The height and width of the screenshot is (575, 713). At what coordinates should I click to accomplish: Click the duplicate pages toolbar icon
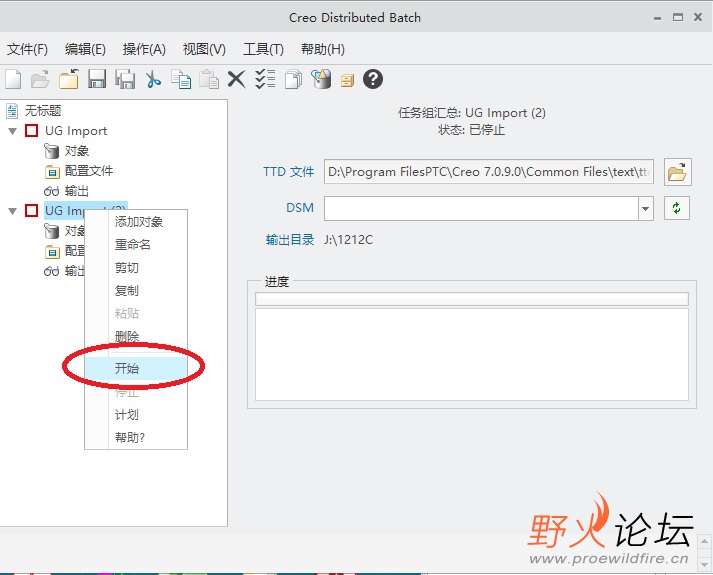(x=293, y=80)
